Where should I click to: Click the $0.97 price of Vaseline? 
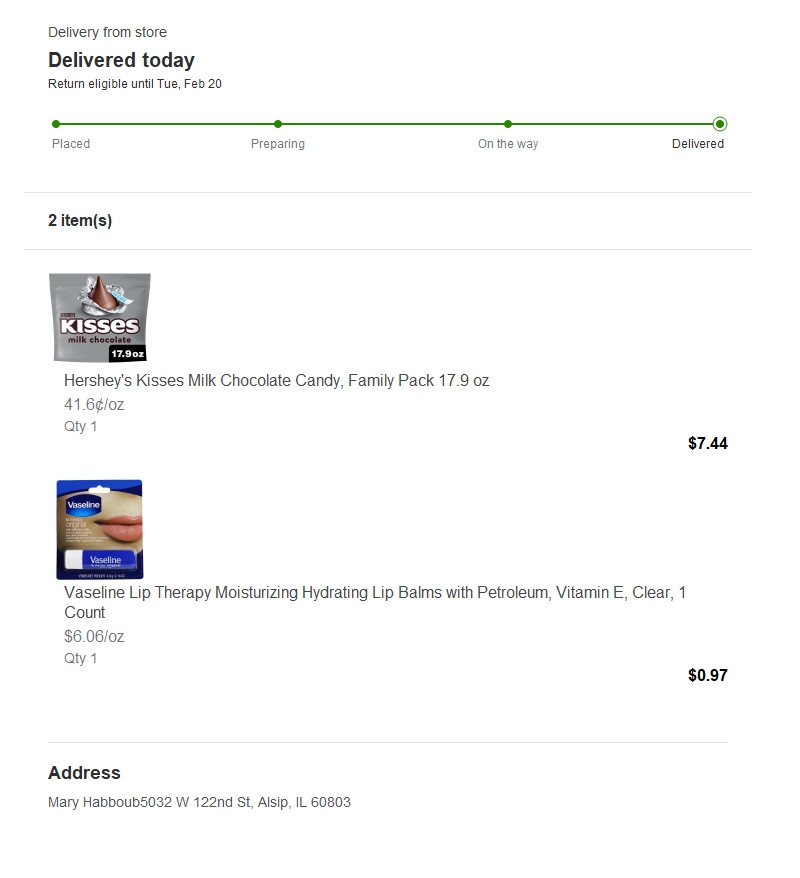tap(708, 675)
